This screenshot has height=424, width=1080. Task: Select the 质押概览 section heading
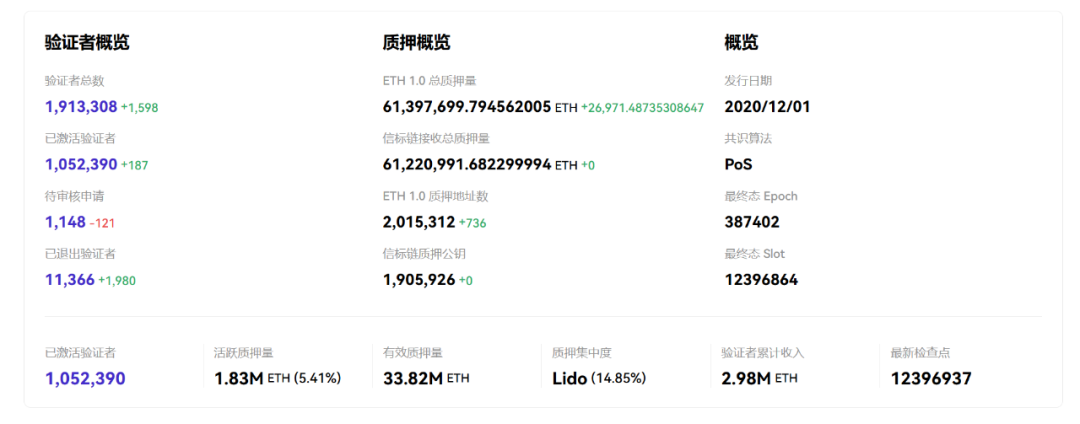416,43
